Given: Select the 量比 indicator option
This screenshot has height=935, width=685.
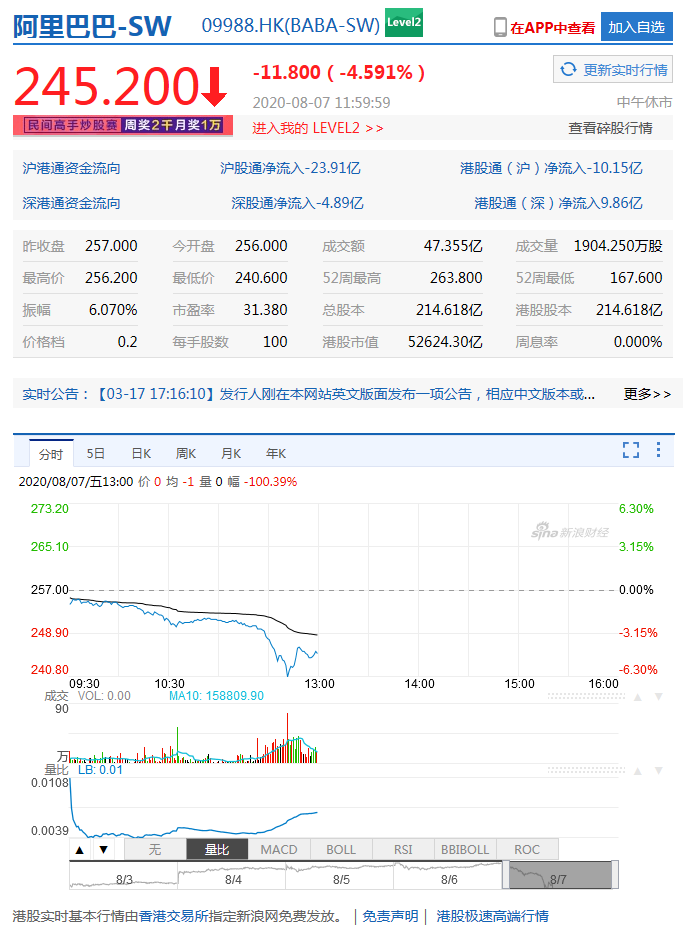Looking at the screenshot, I should 217,850.
